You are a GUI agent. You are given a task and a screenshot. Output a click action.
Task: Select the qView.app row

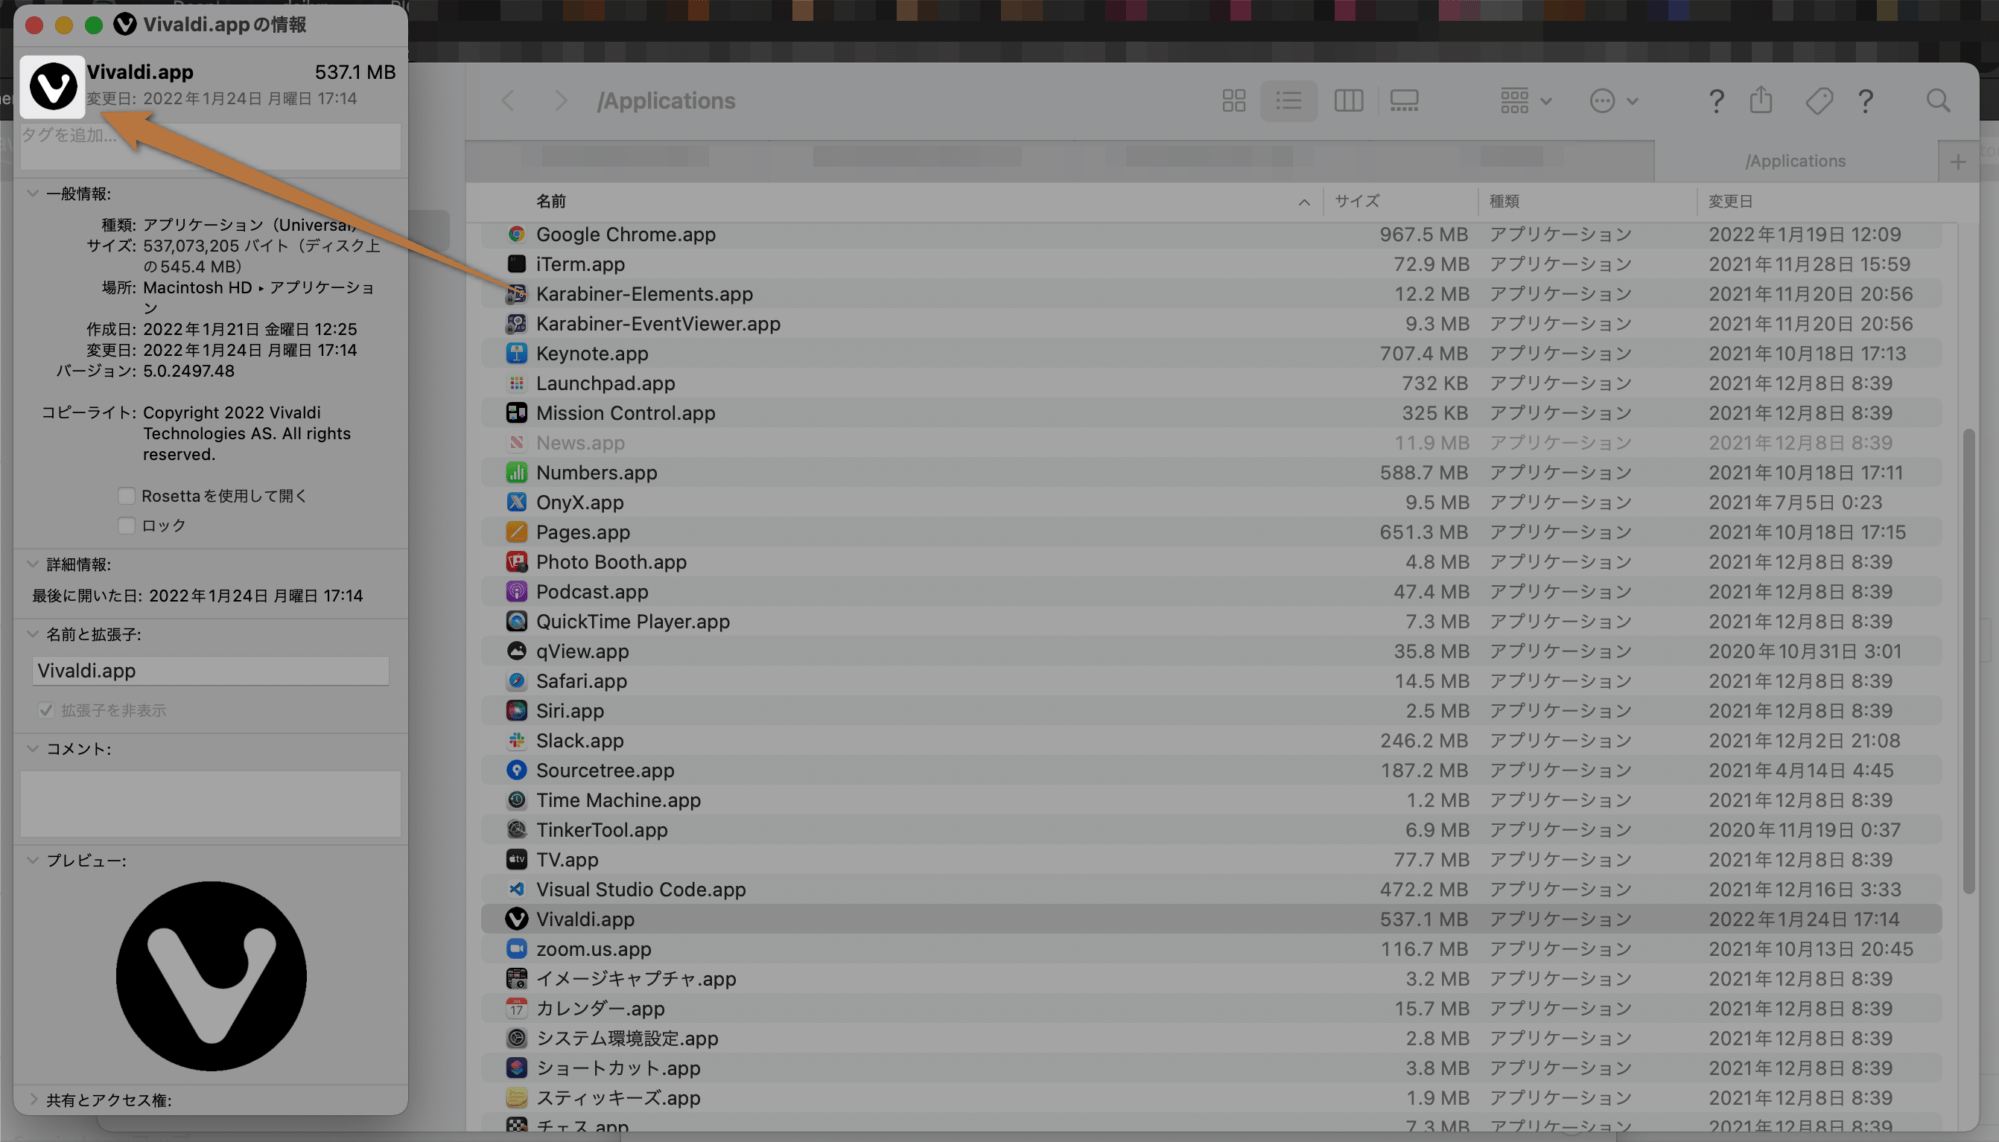[1211, 651]
